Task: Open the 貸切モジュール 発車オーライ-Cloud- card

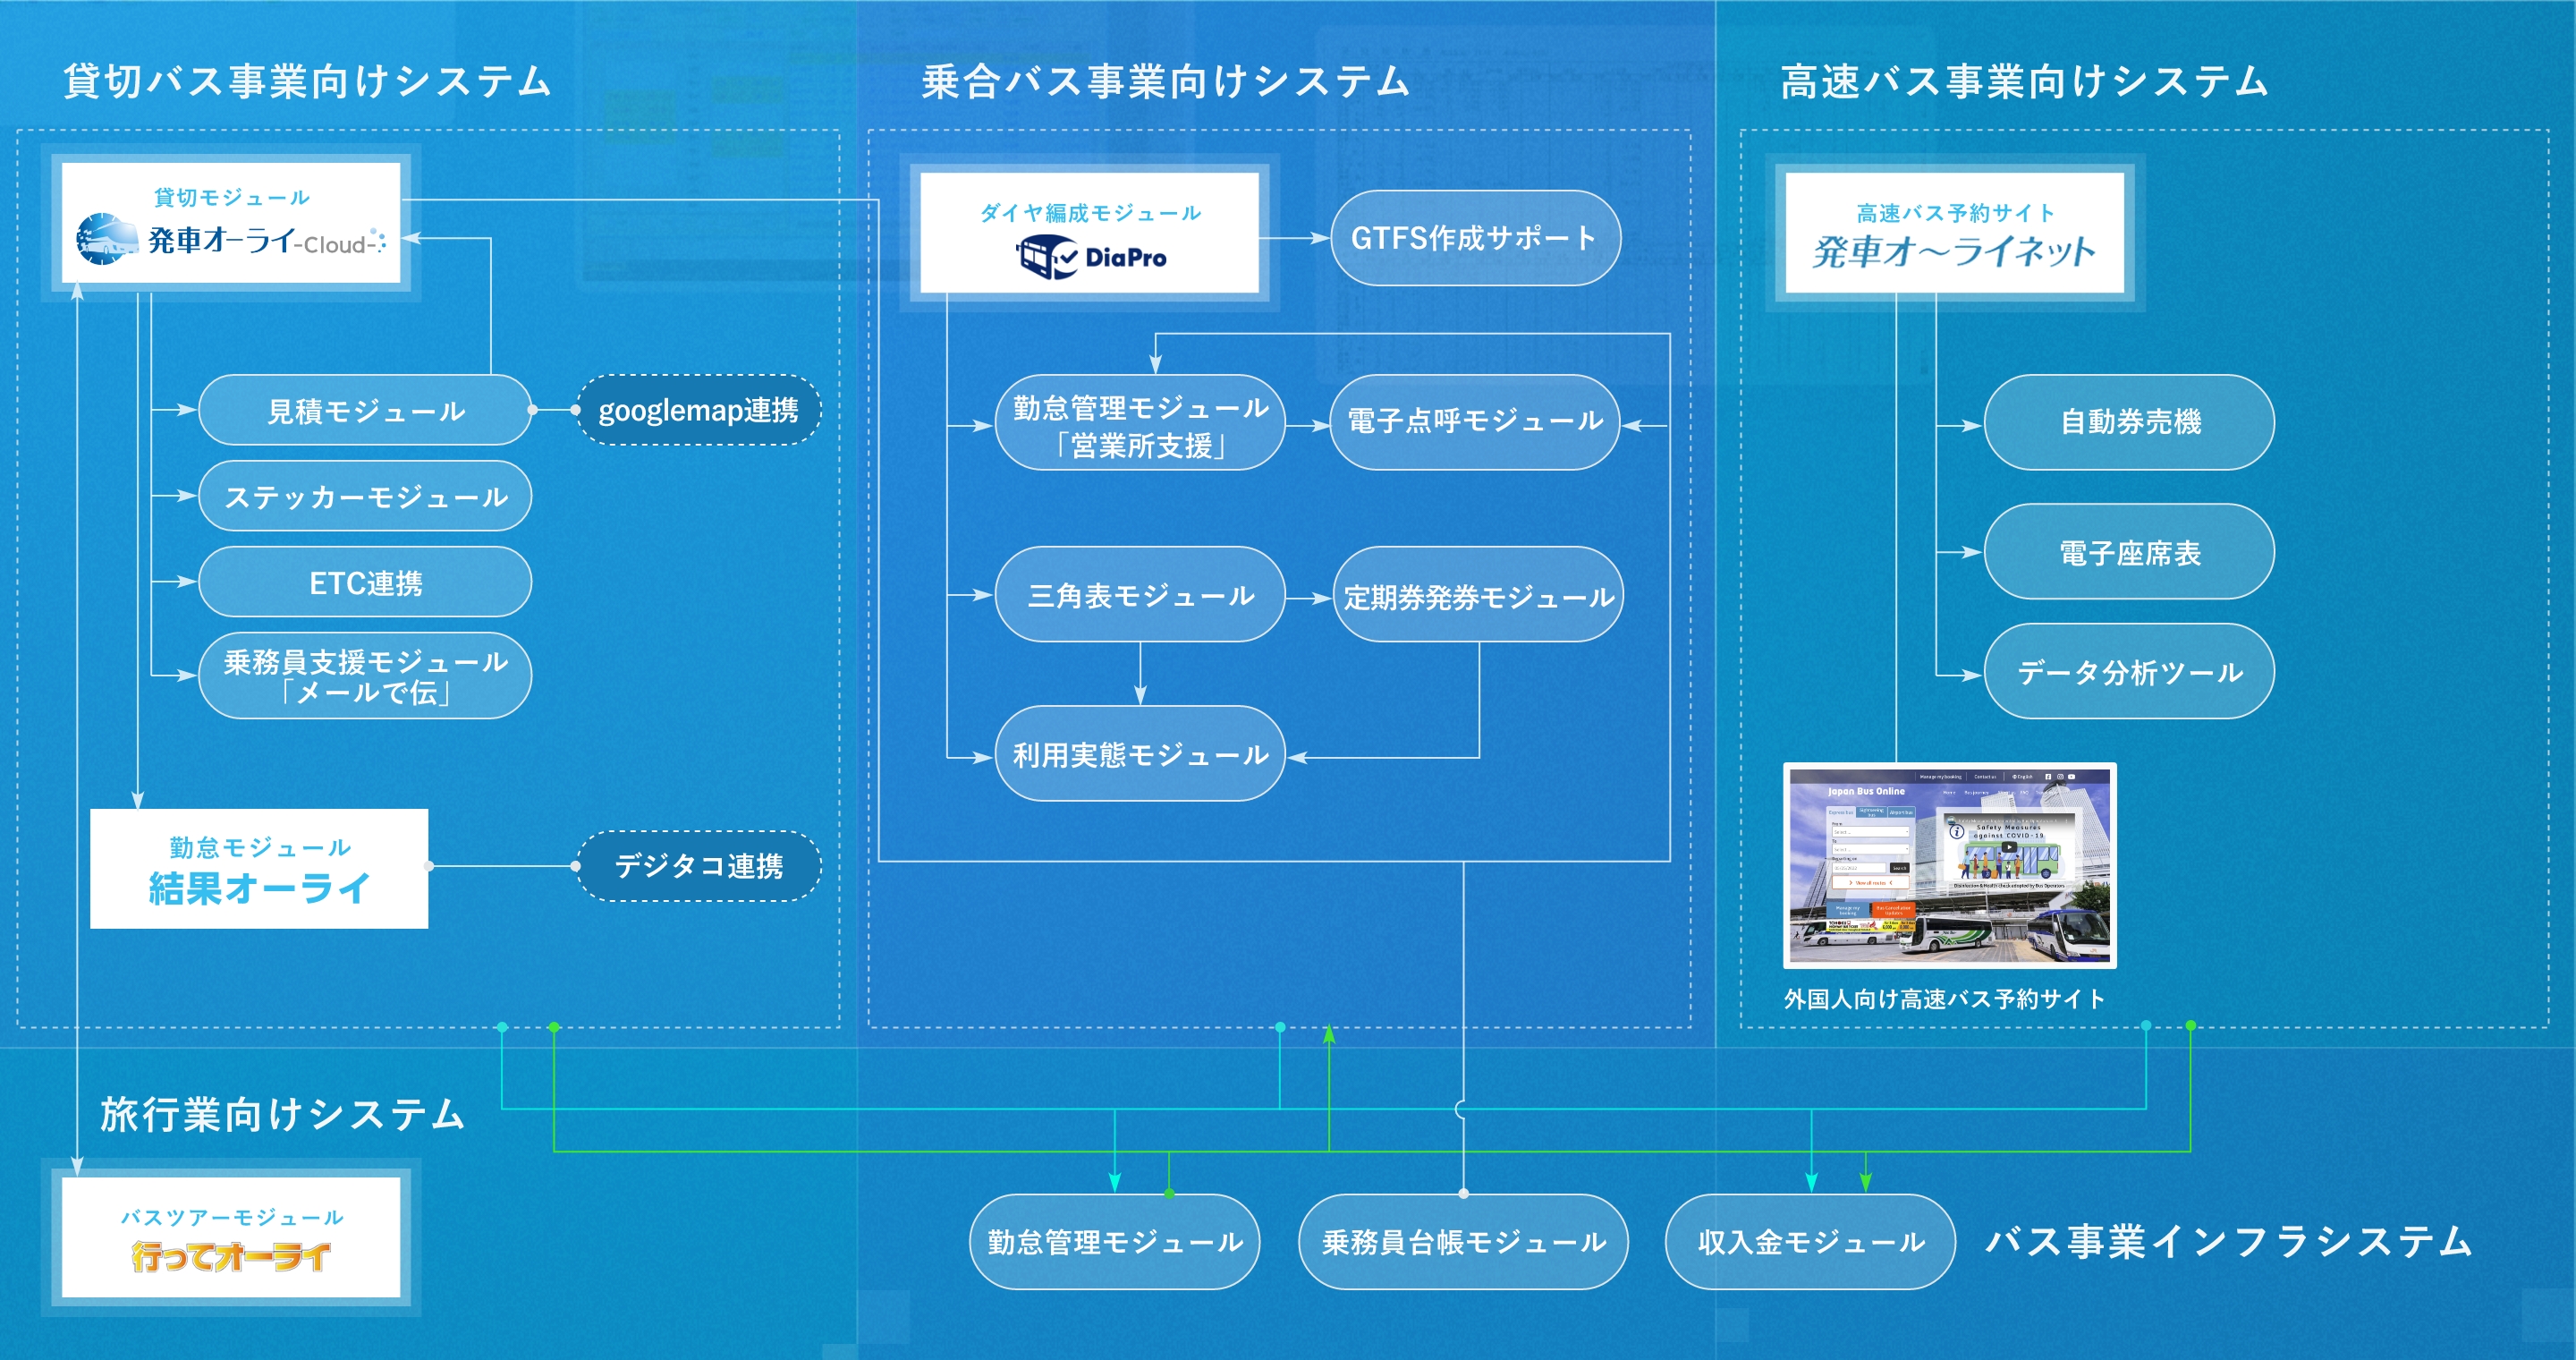Action: tap(231, 223)
